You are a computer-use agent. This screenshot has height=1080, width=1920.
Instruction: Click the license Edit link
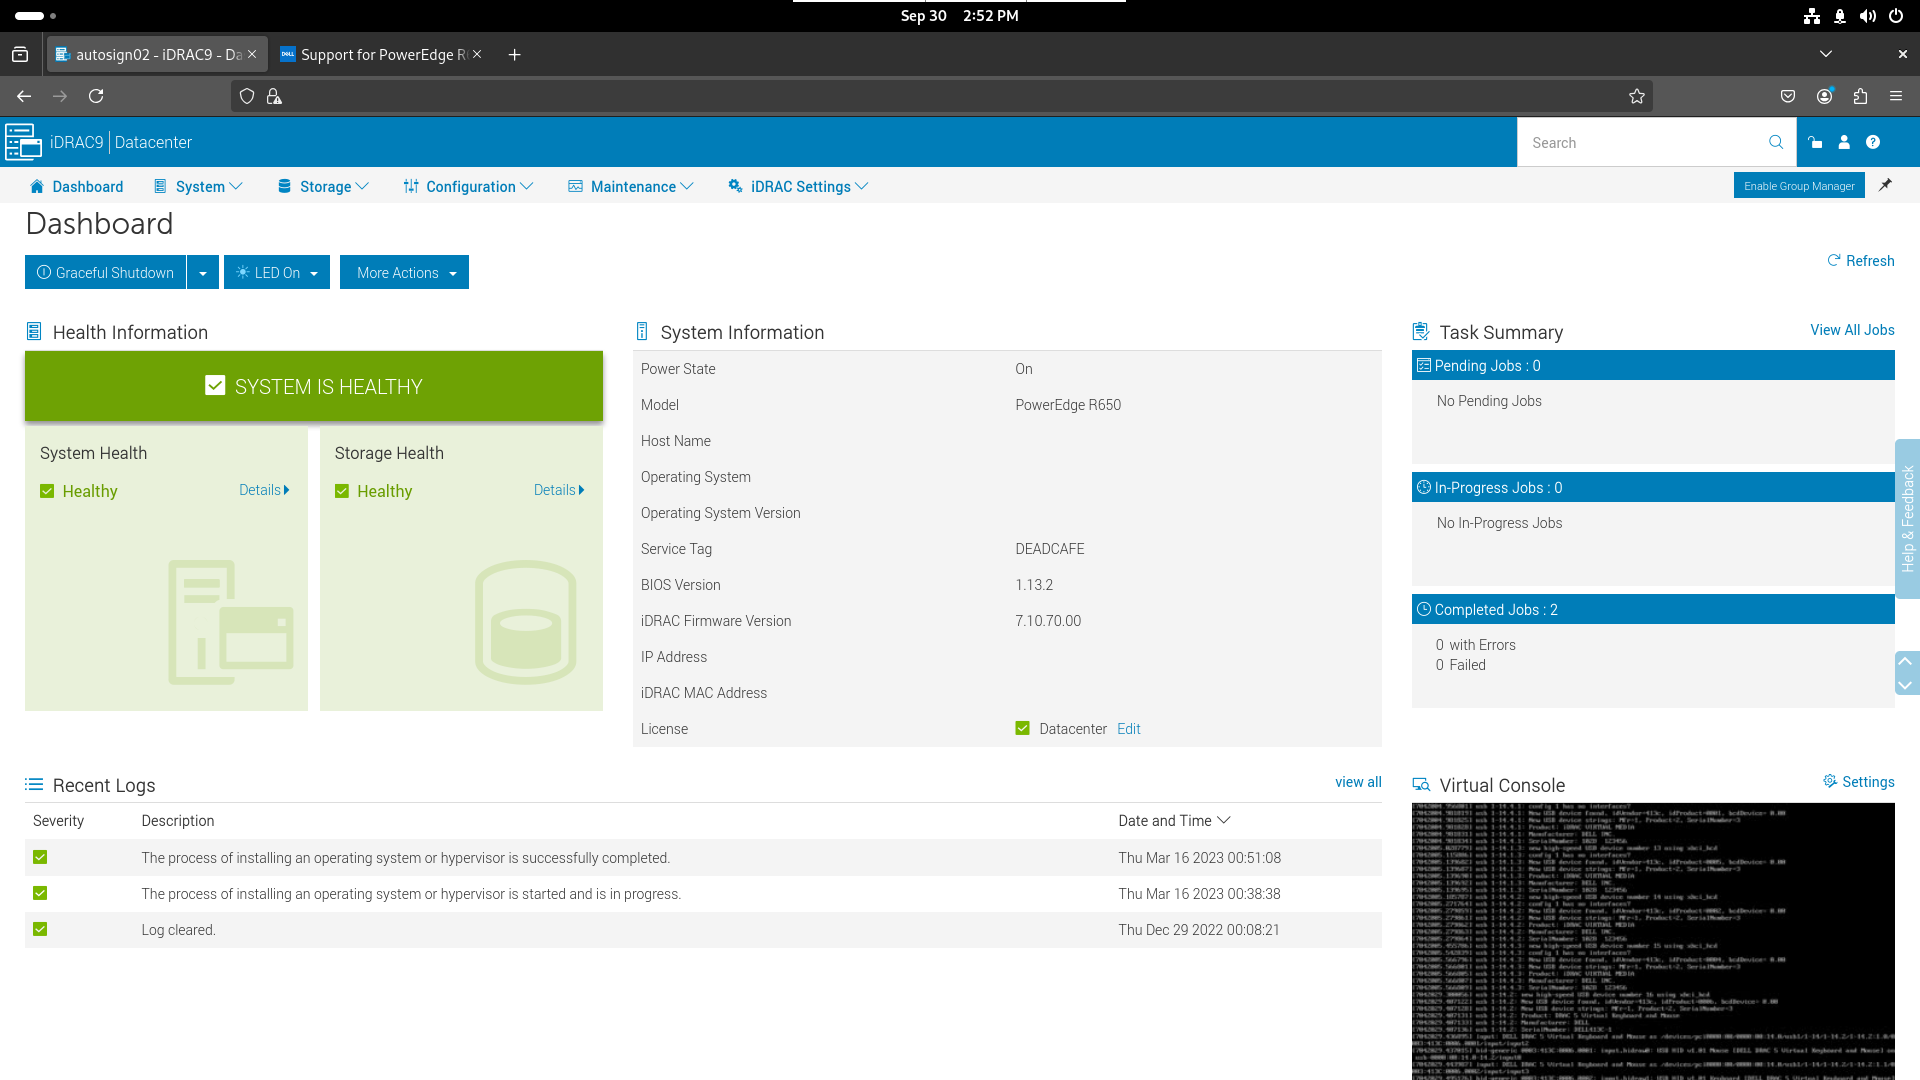1128,729
